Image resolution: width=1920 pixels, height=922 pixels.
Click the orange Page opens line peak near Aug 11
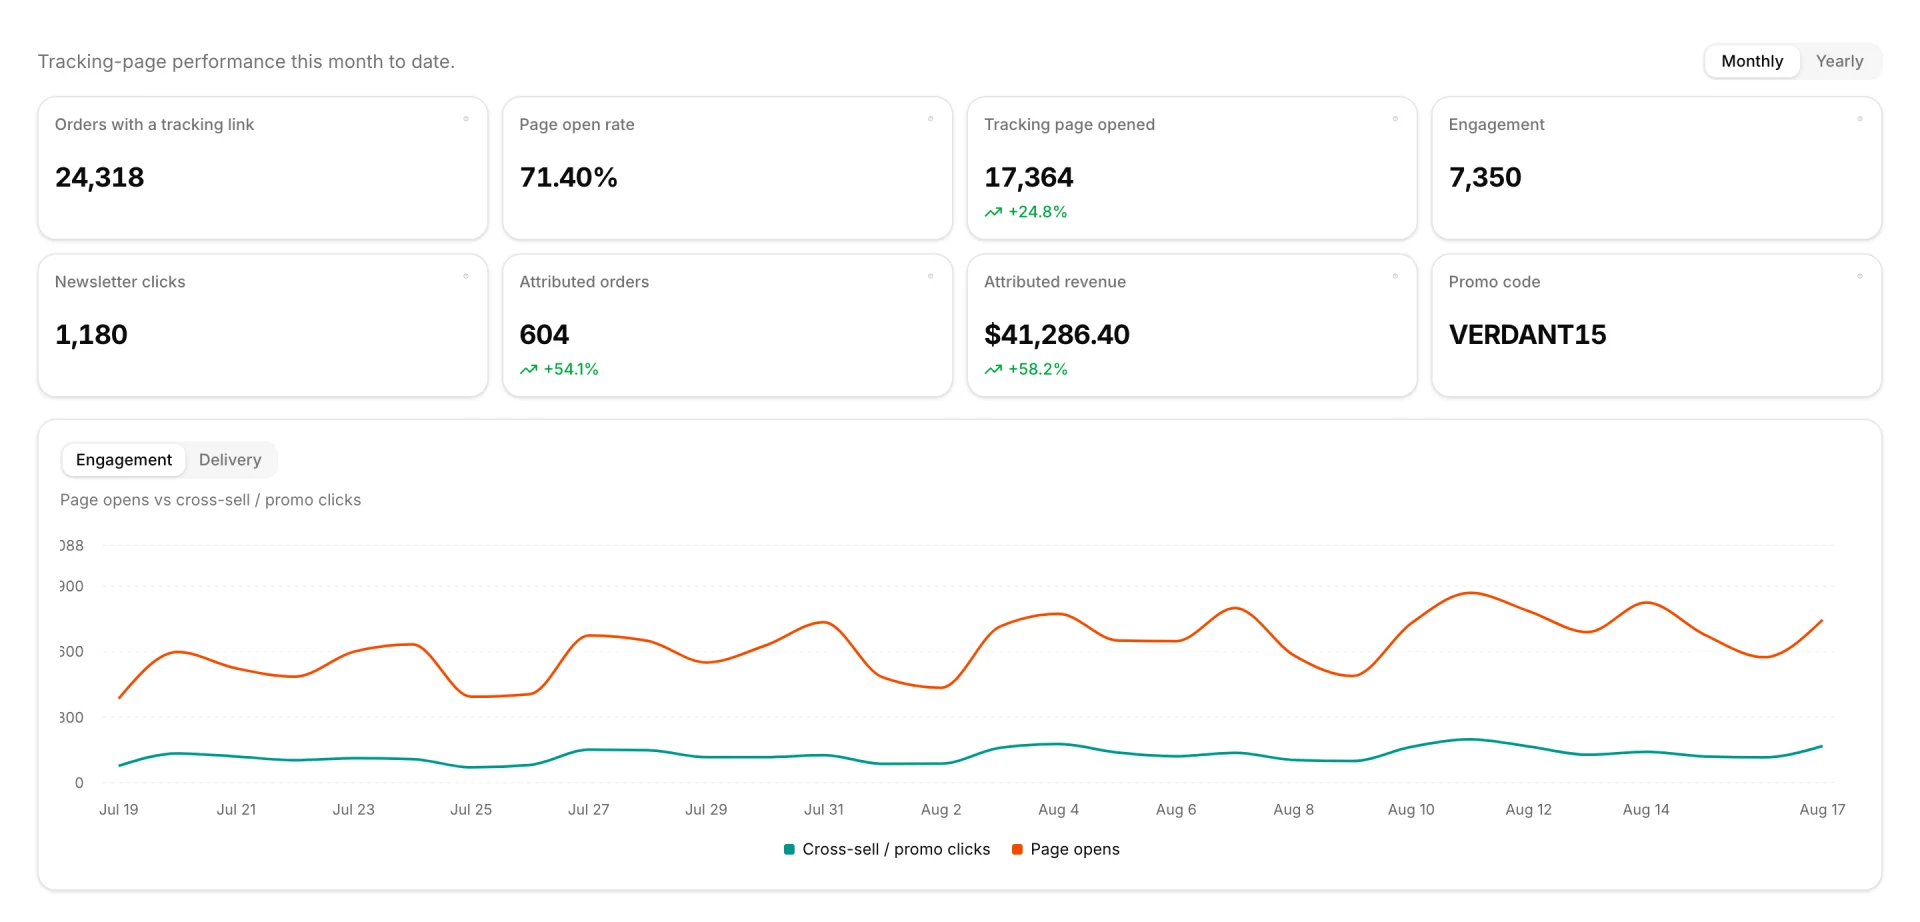(x=1470, y=593)
